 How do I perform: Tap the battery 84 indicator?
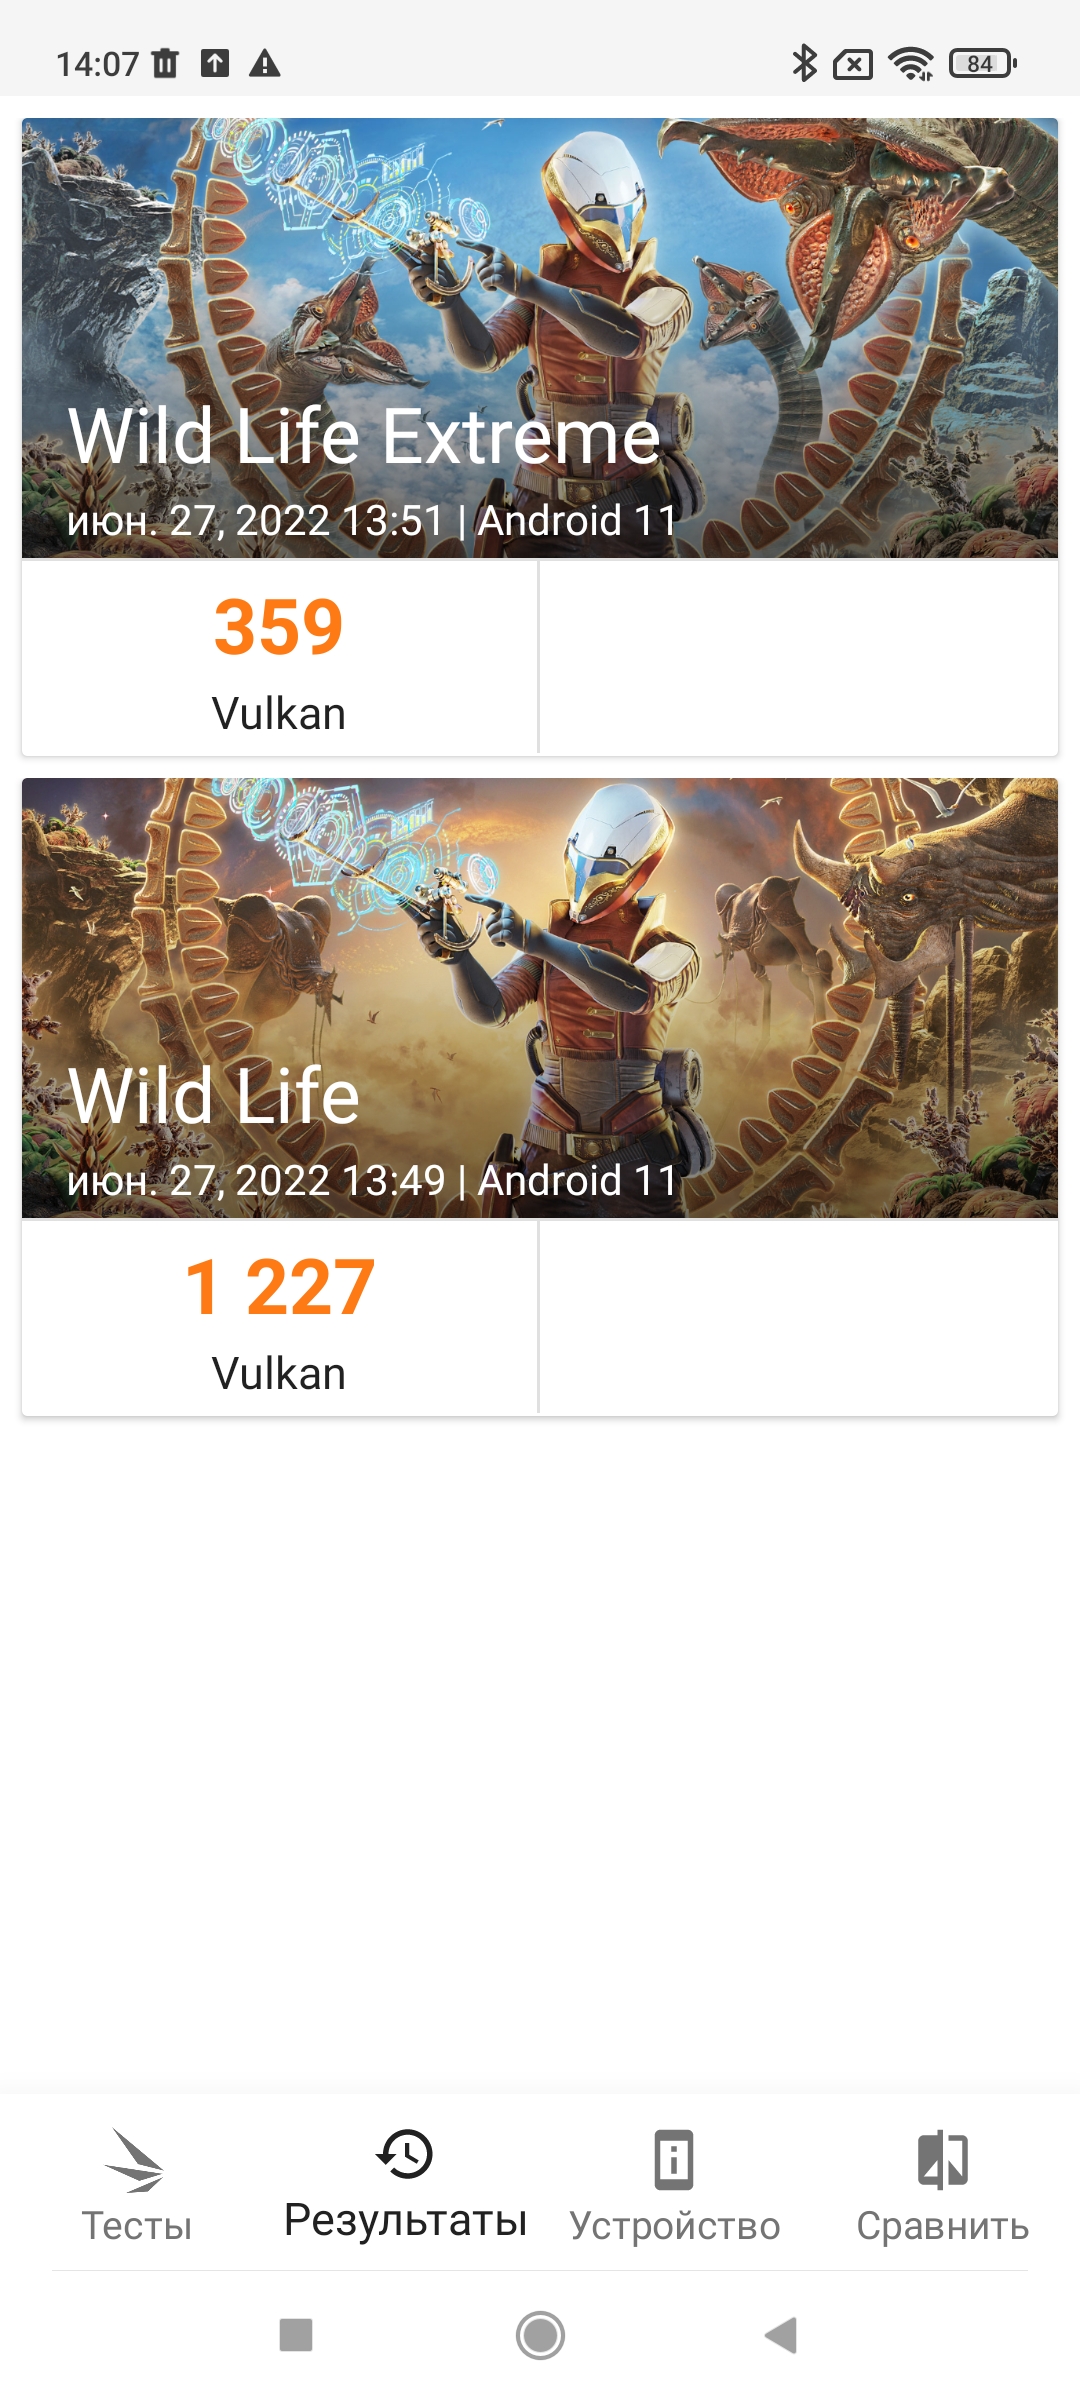(983, 64)
